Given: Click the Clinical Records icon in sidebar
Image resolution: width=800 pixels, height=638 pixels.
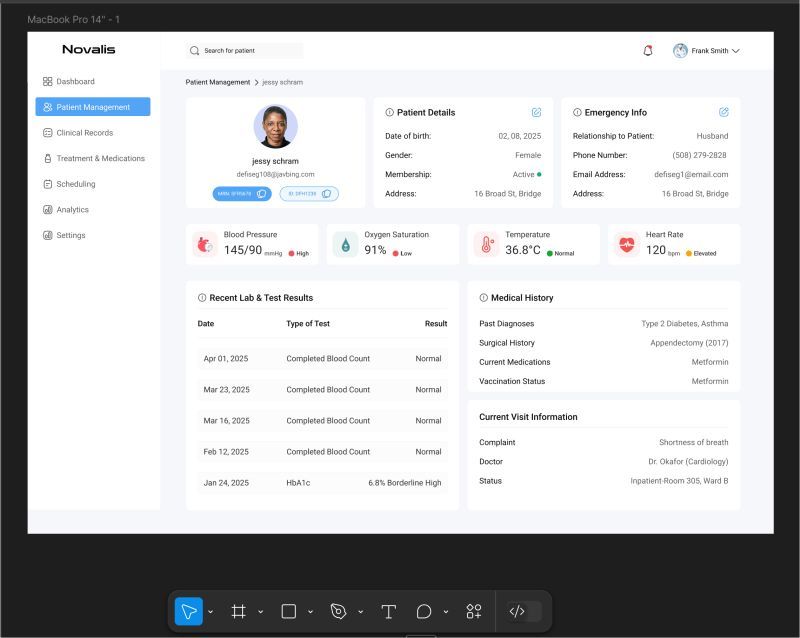Looking at the screenshot, I should tap(47, 133).
